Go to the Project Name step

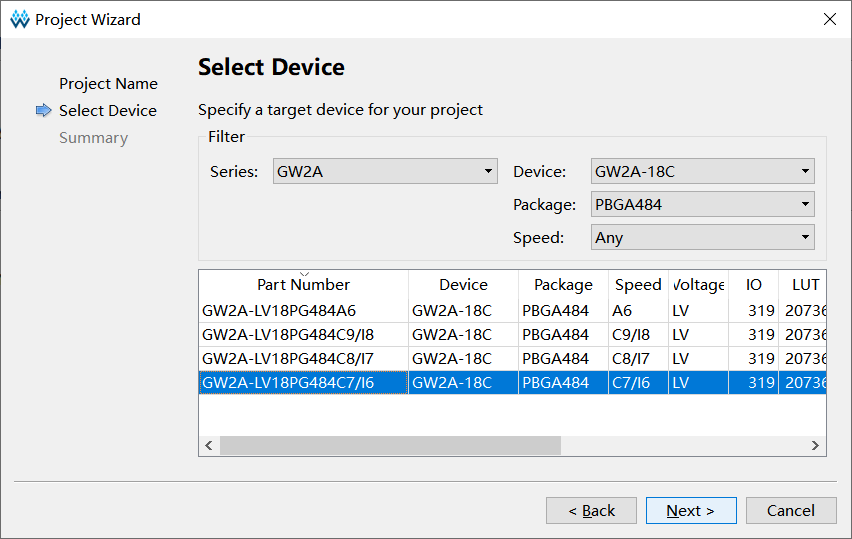[x=108, y=84]
